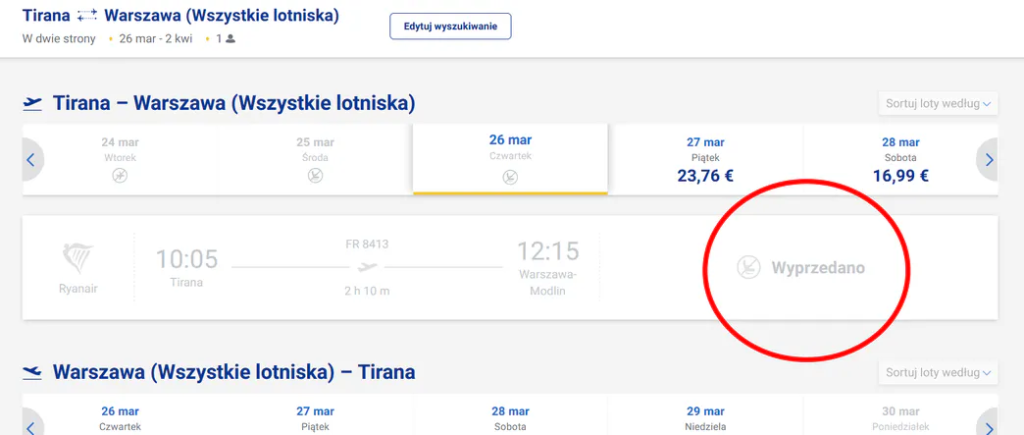Viewport: 1024px width, 435px height.
Task: Open the return flights Sortuj loty według dropdown
Action: (938, 373)
